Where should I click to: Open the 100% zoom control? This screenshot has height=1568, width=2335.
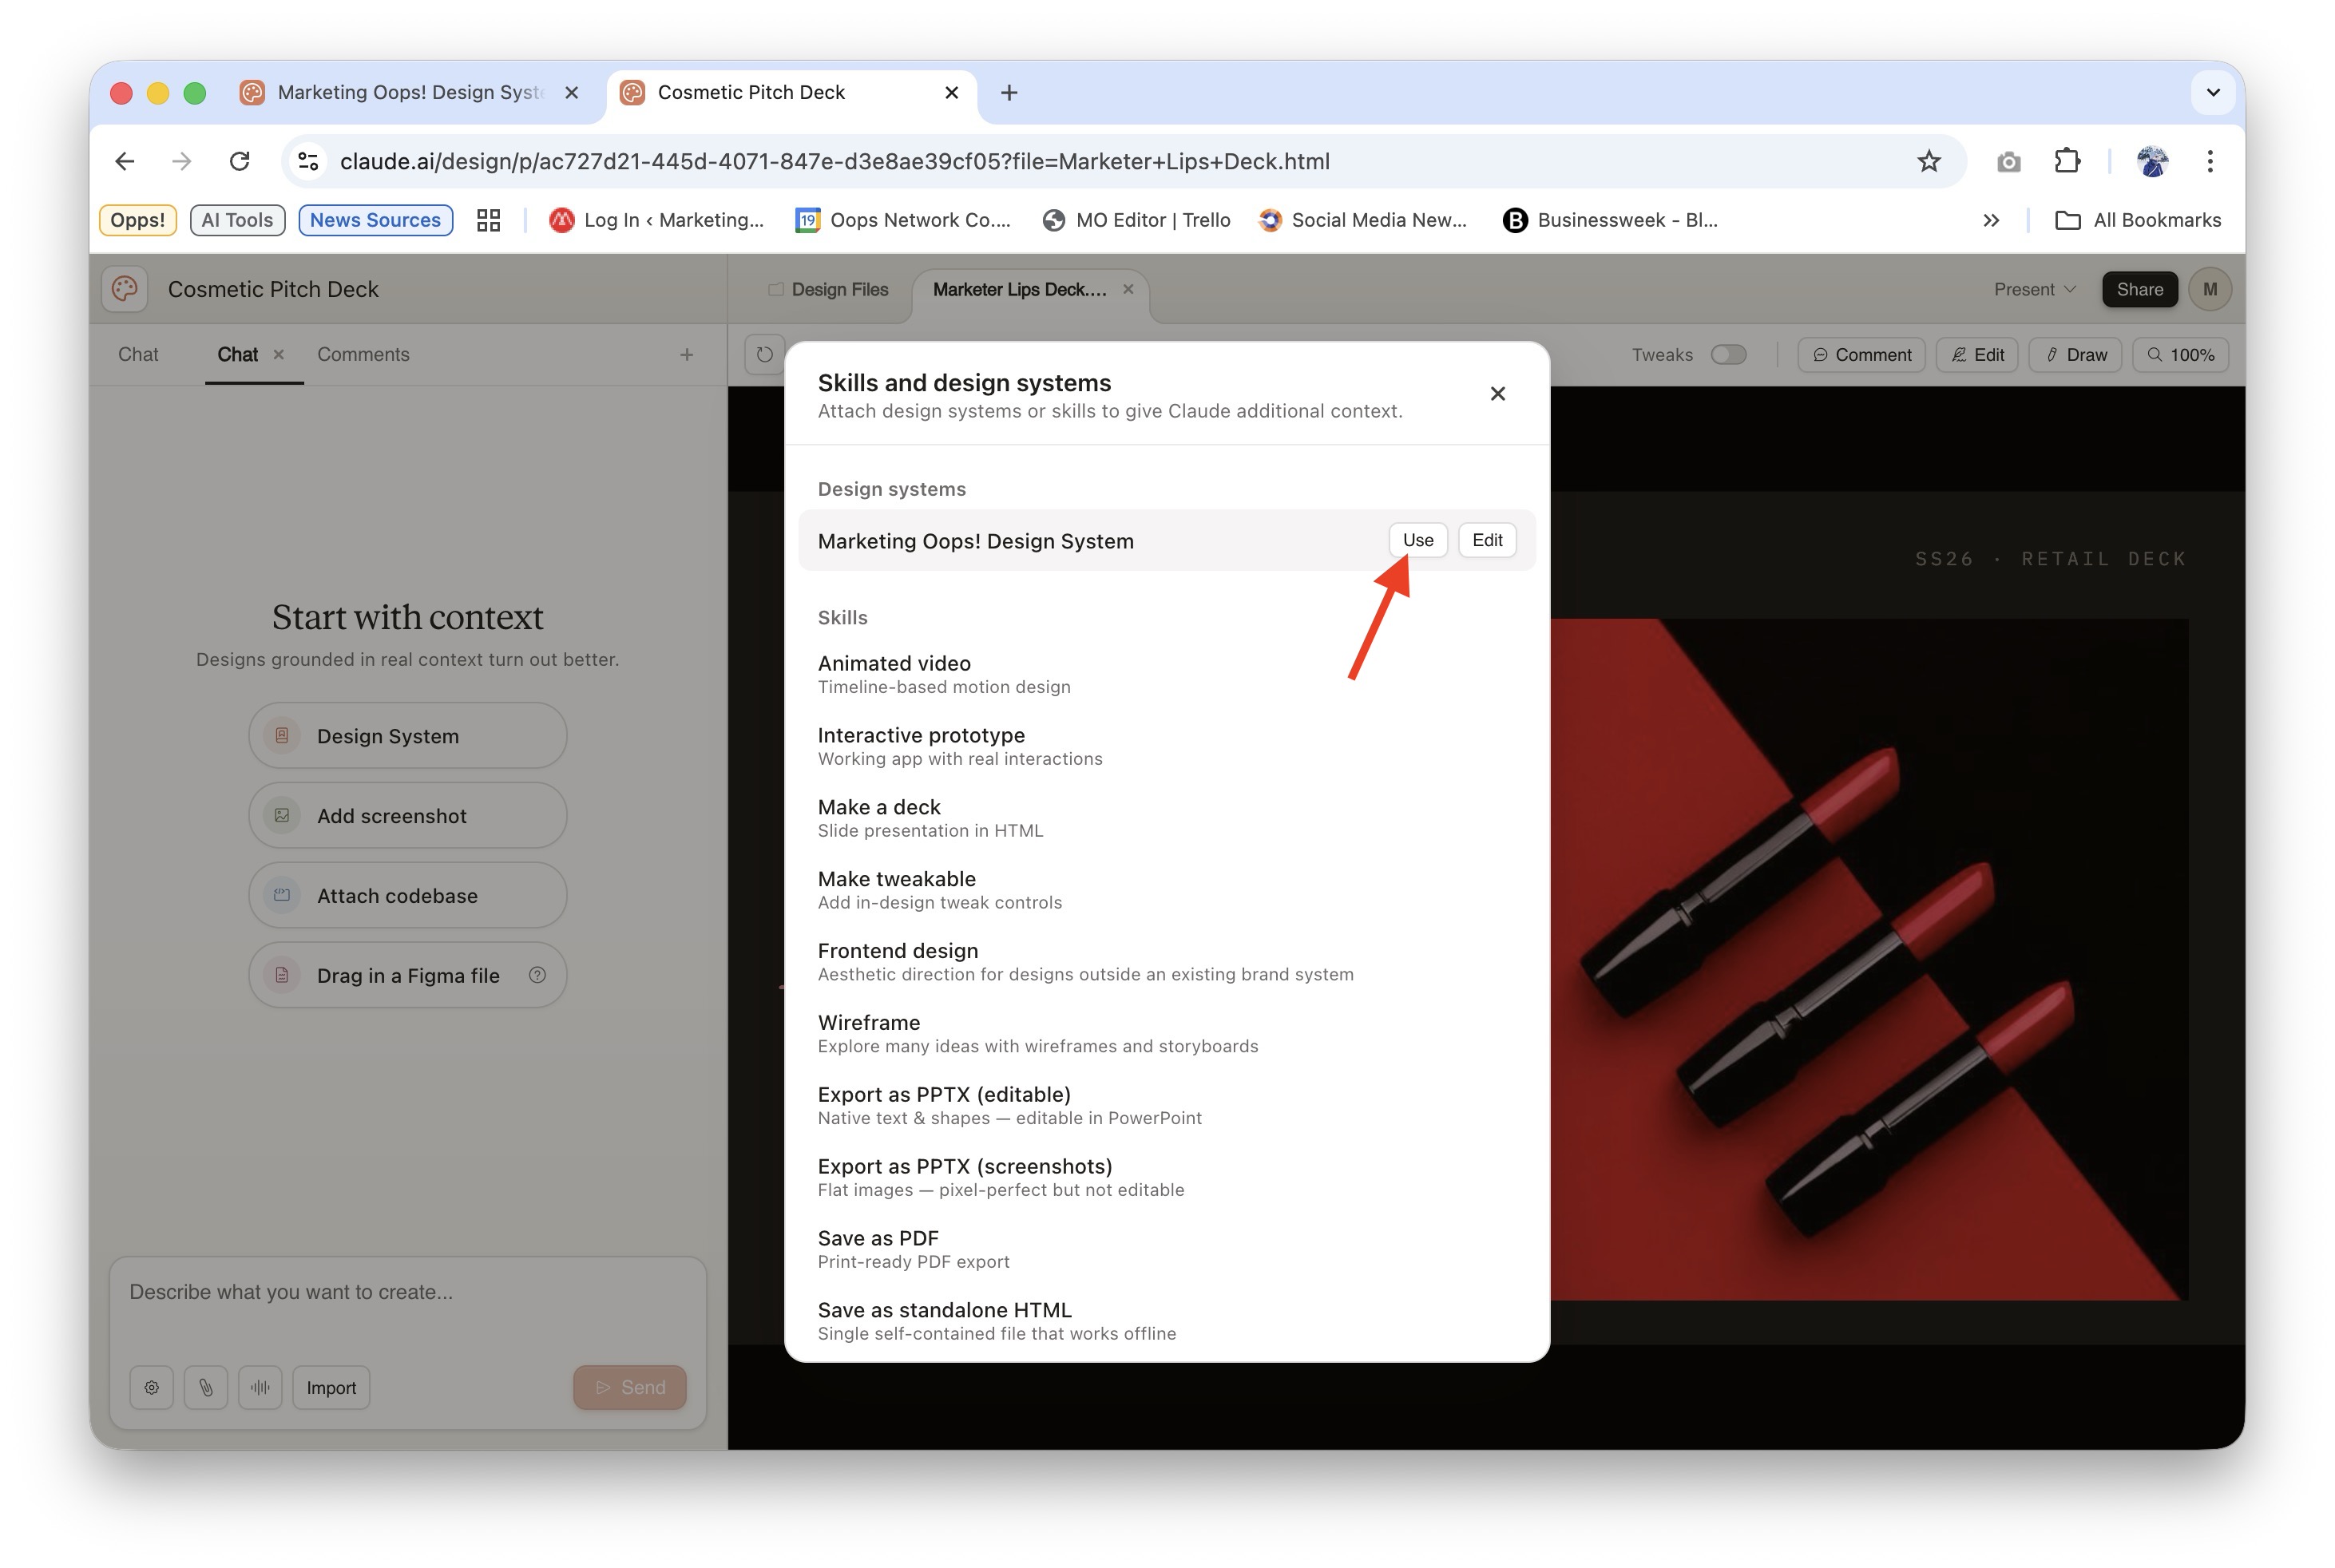2180,355
